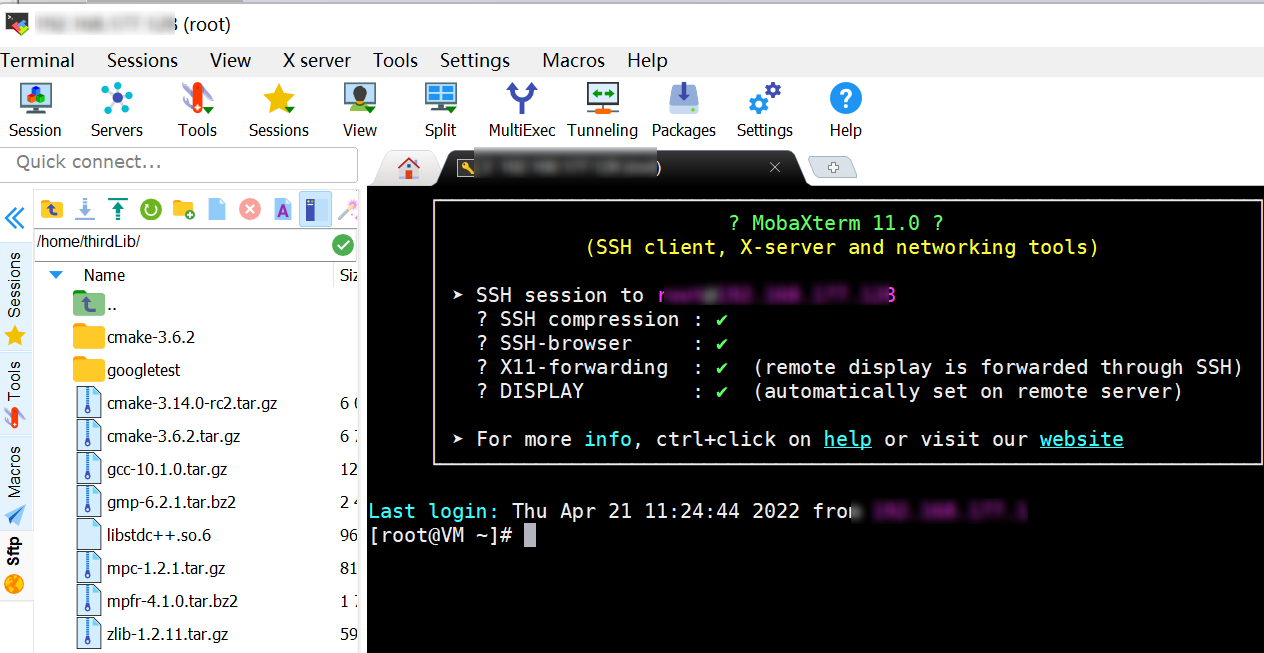Go to parent directory in SFTP browser
This screenshot has height=653, width=1264.
pos(51,210)
